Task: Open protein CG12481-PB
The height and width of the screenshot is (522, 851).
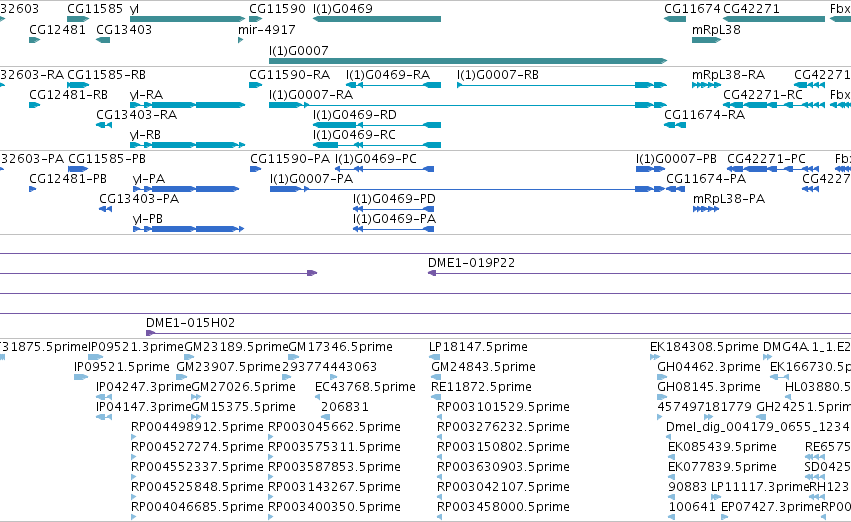Action: pyautogui.click(x=68, y=179)
